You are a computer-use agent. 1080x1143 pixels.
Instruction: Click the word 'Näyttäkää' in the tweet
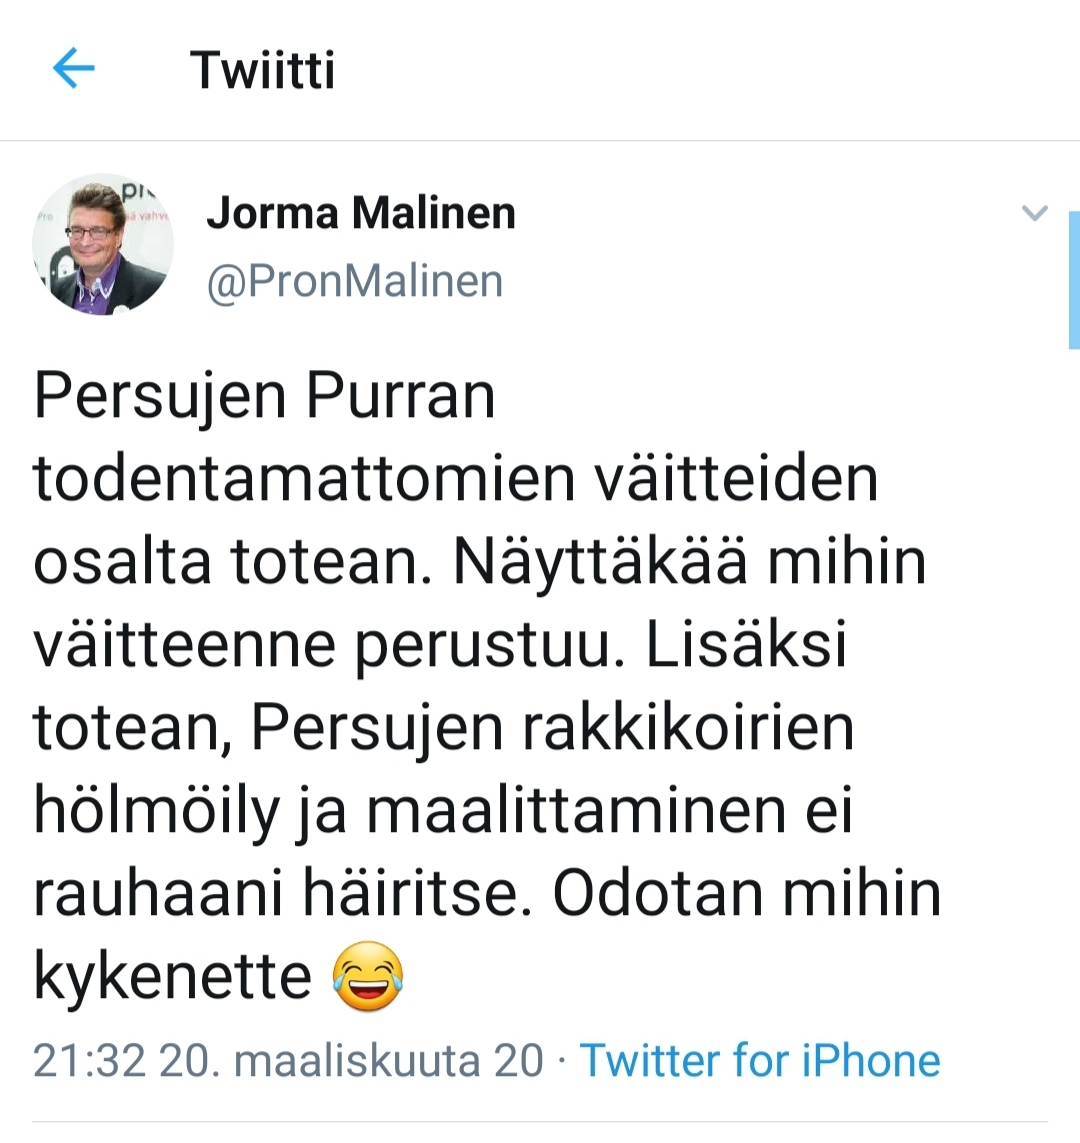point(600,562)
